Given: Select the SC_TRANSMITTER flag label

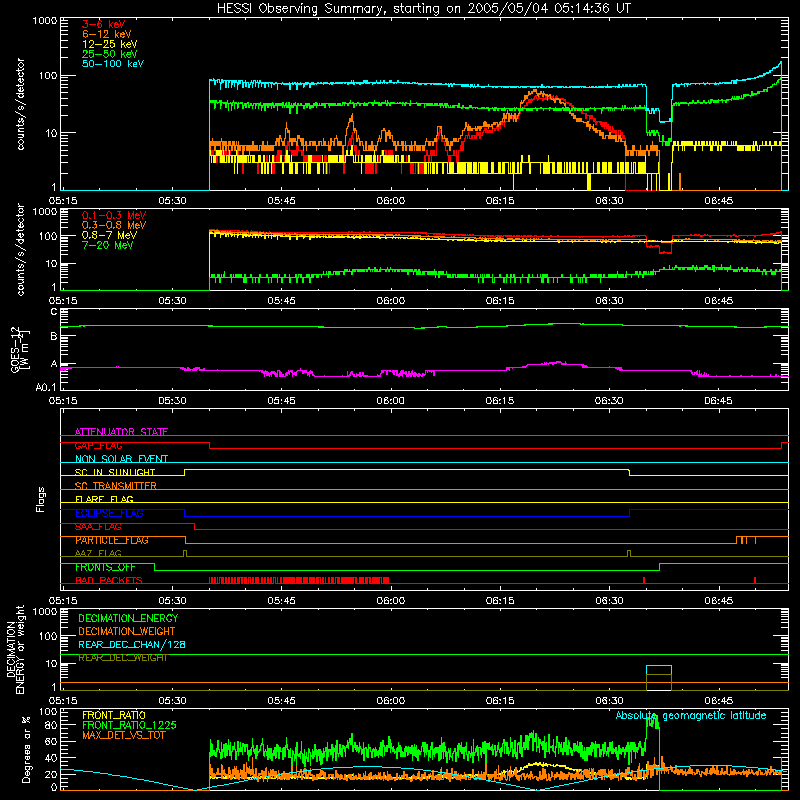Looking at the screenshot, I should [x=116, y=486].
